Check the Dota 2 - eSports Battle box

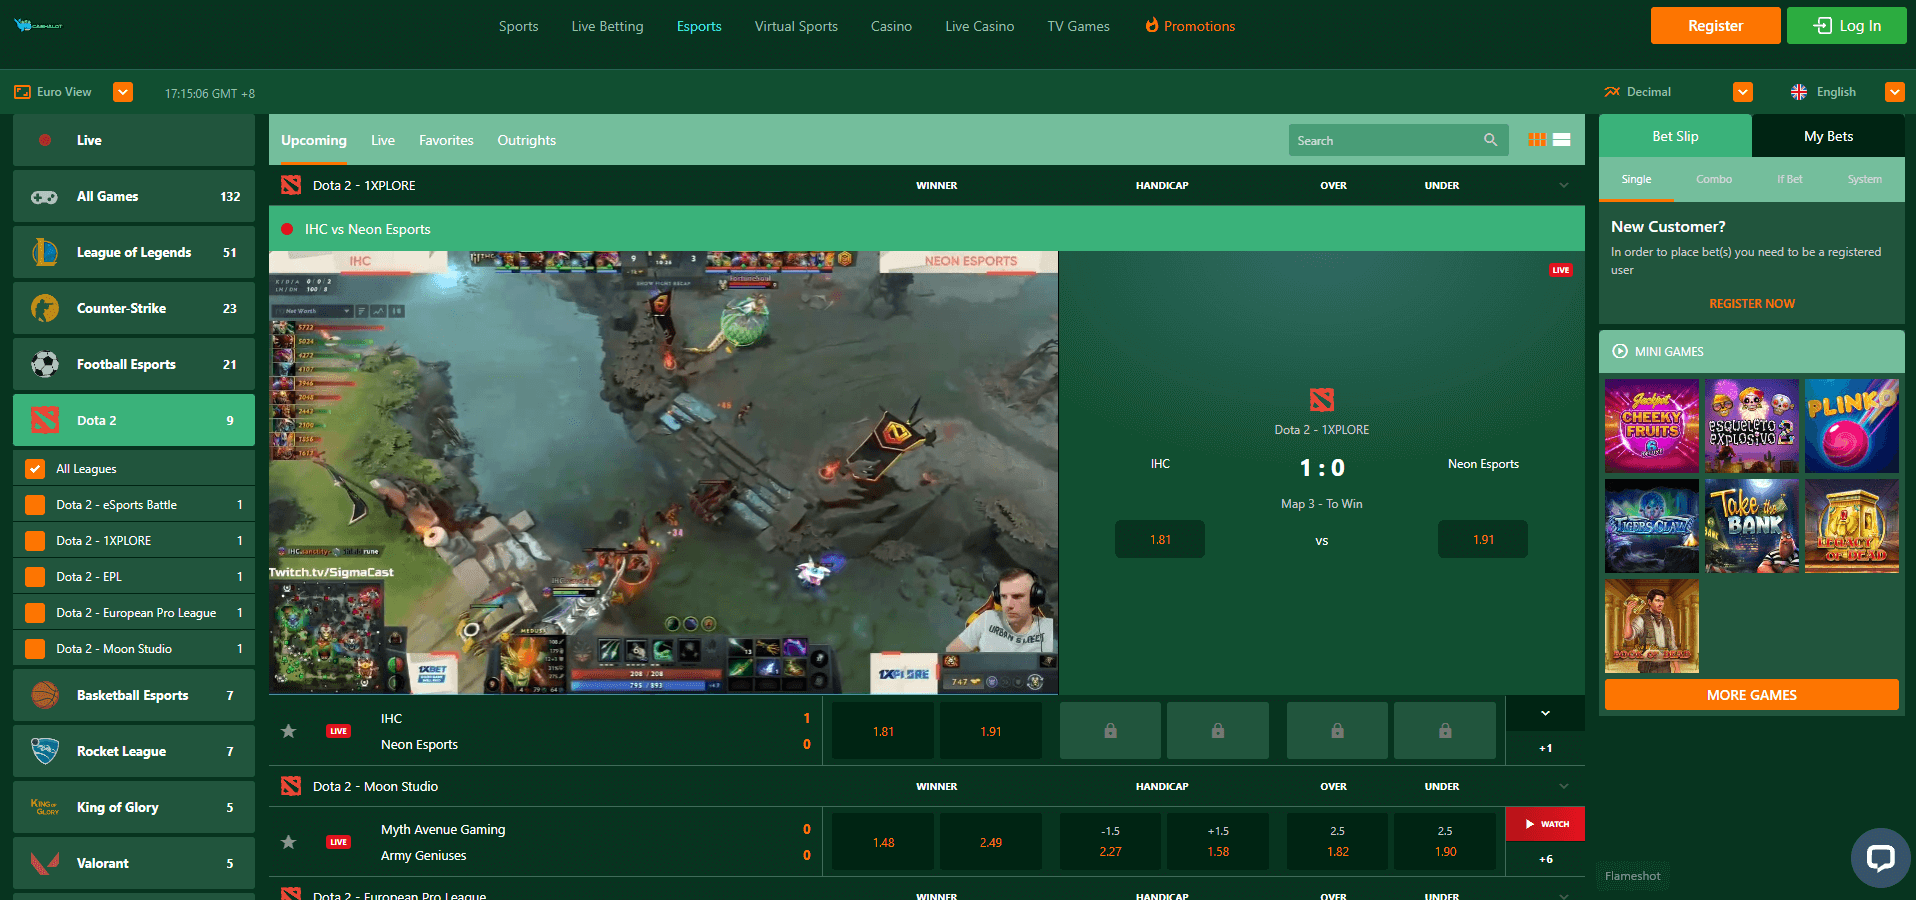pos(35,504)
